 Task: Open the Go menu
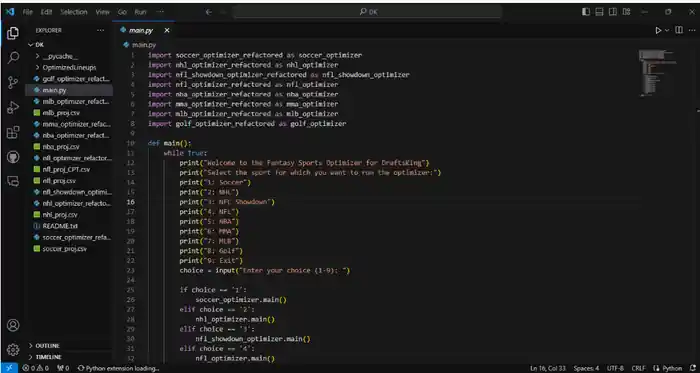click(122, 12)
